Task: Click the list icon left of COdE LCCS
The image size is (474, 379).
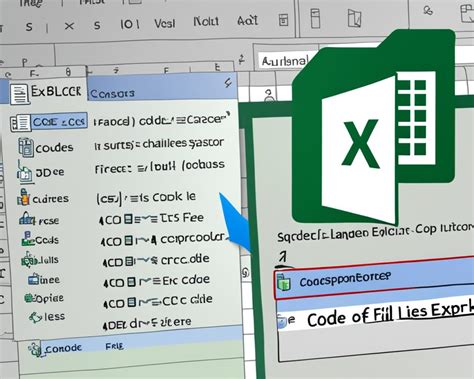Action: tap(20, 123)
